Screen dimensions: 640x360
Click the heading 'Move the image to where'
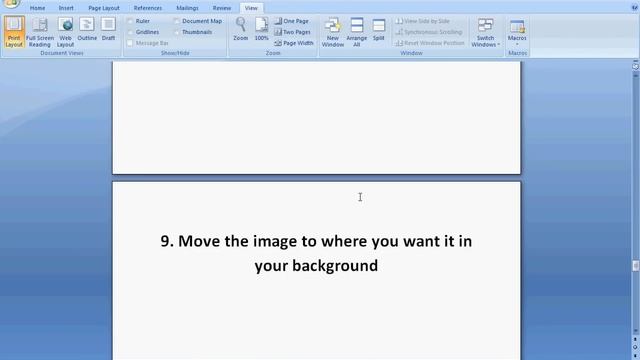(x=273, y=241)
